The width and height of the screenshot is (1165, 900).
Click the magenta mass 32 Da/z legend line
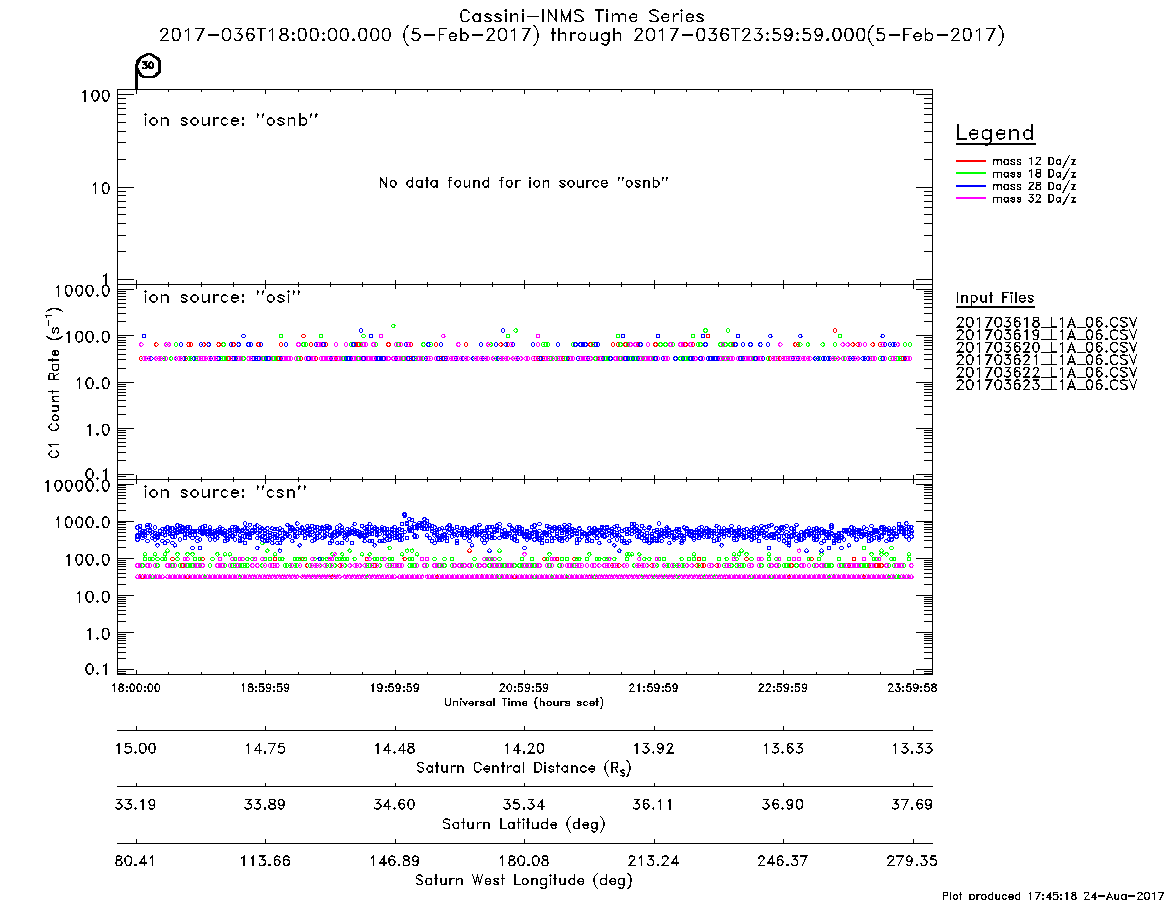[970, 198]
